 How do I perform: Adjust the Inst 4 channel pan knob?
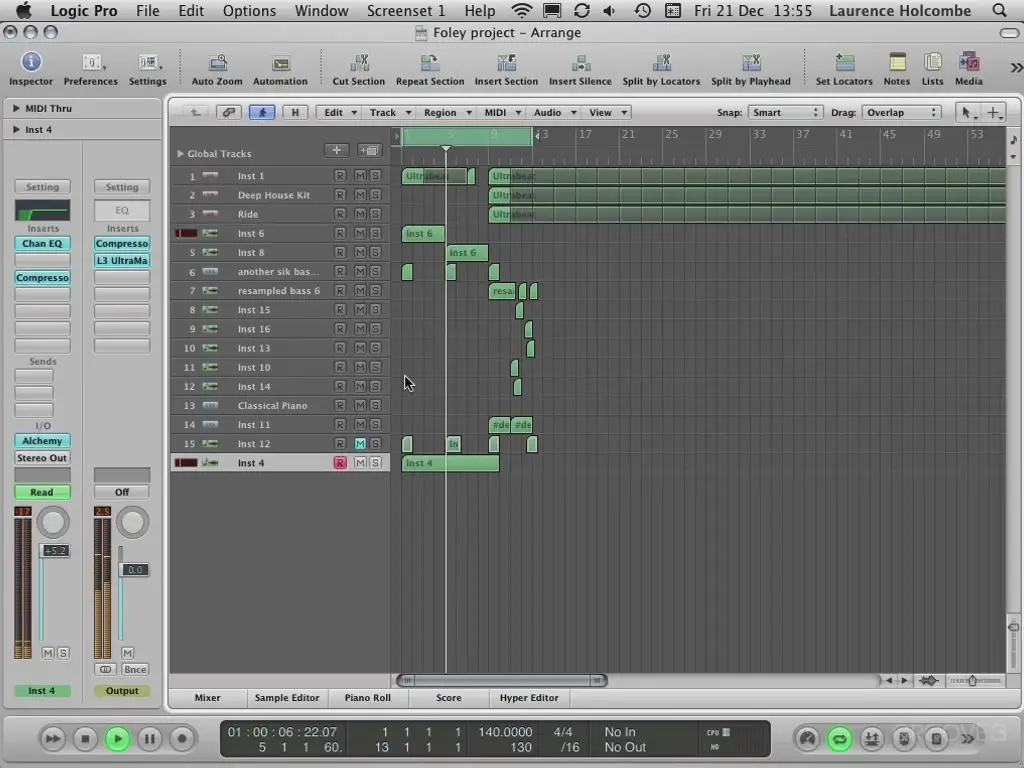coord(53,522)
